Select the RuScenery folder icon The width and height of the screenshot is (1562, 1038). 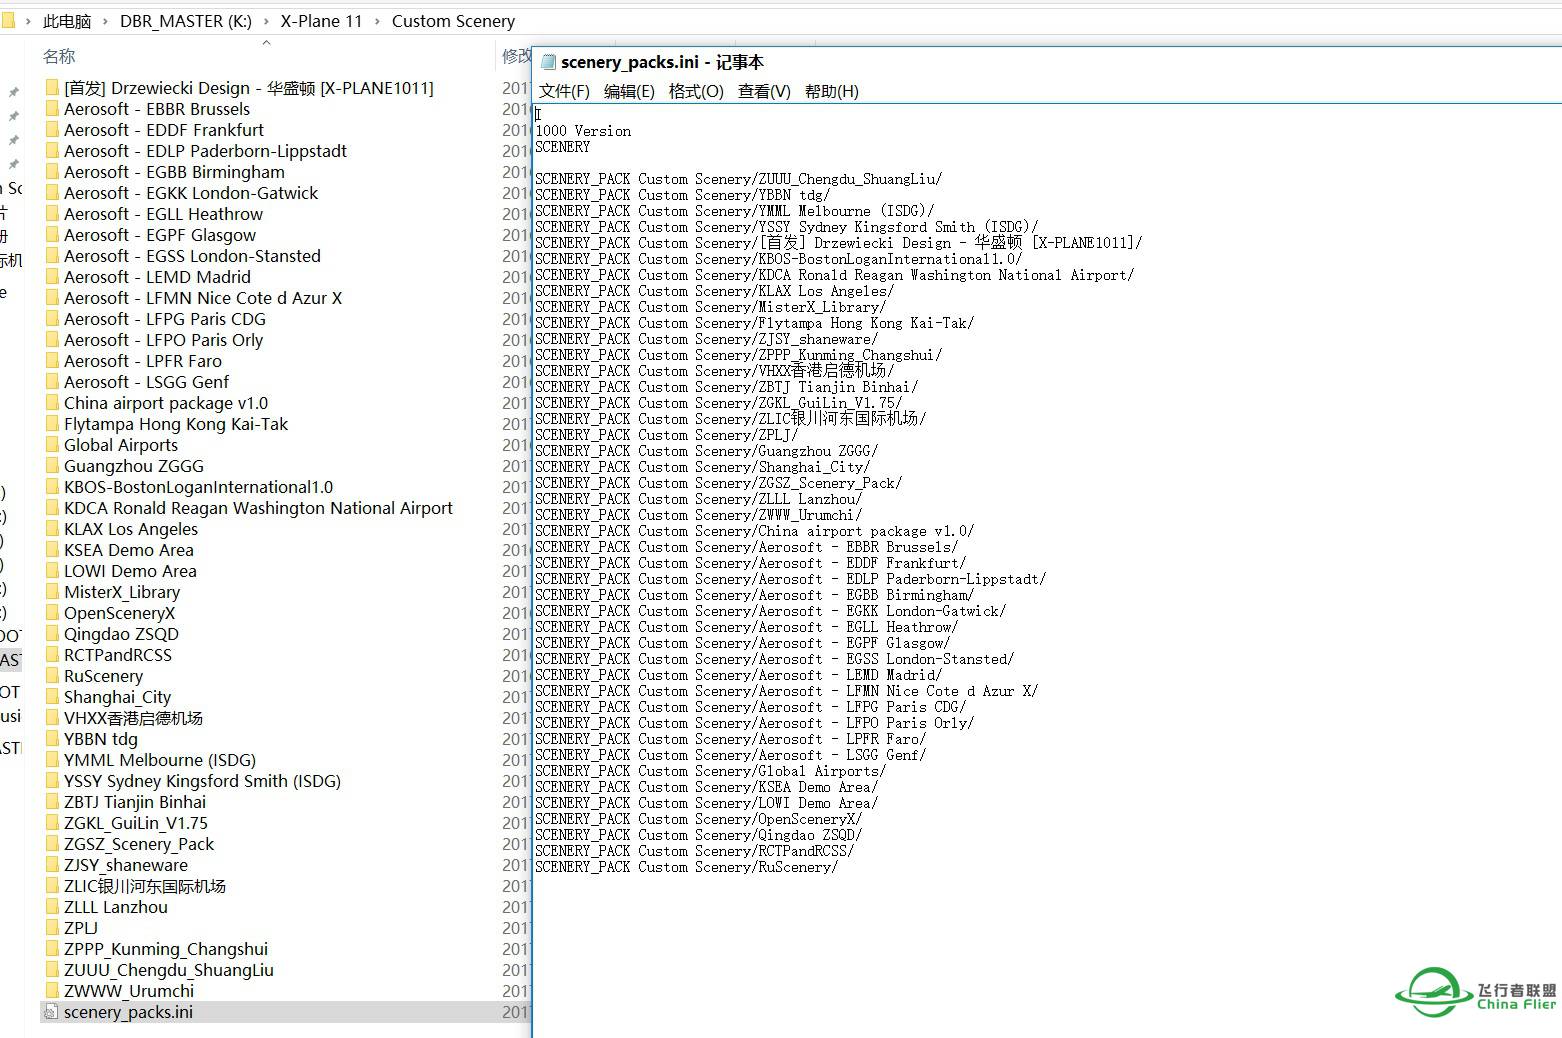click(x=52, y=676)
